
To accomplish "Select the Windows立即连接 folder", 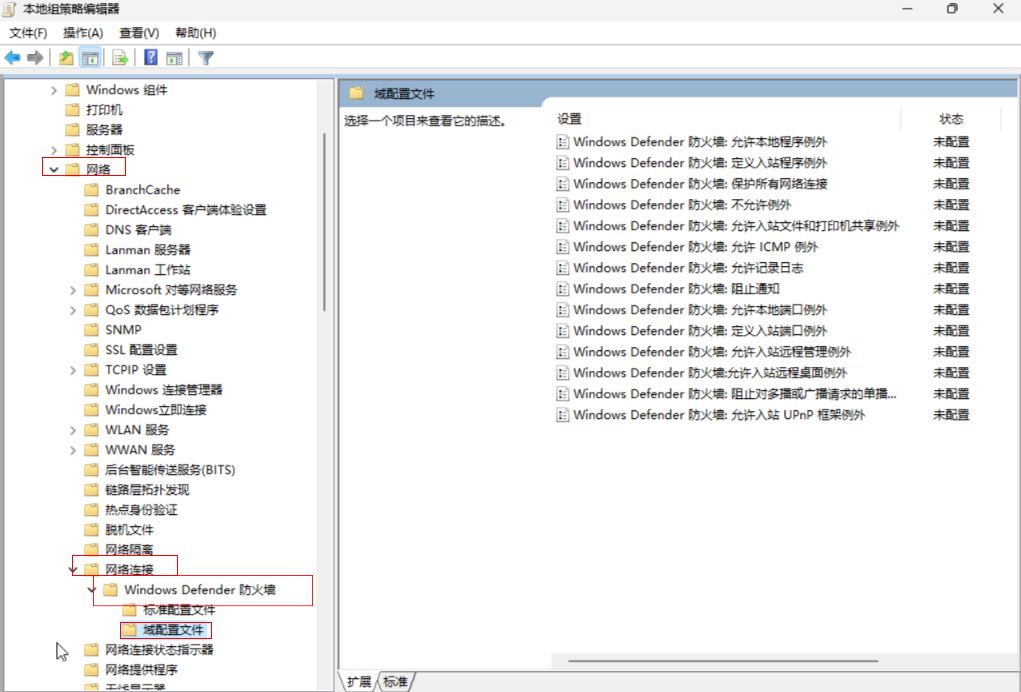I will (156, 410).
